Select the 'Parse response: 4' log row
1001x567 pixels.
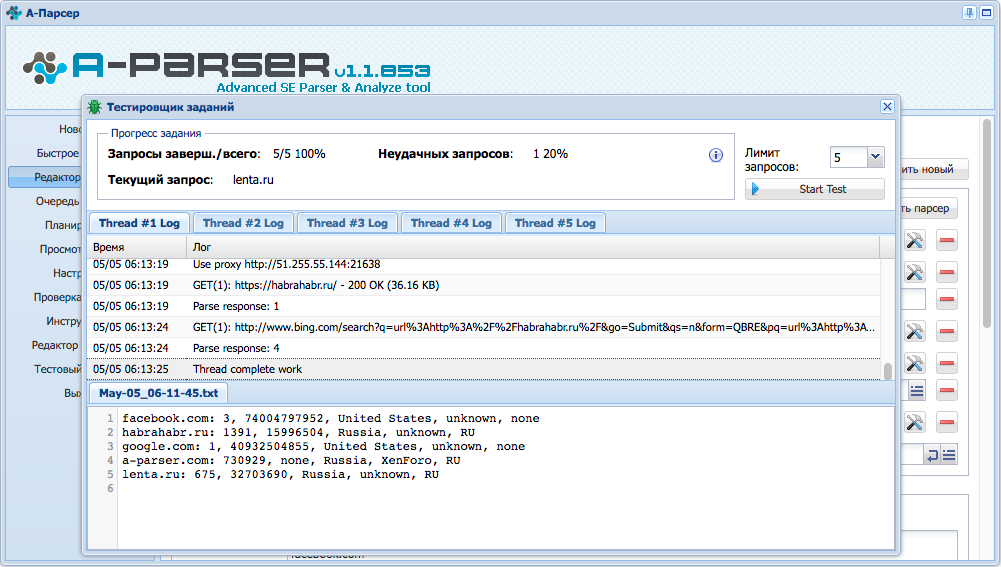pyautogui.click(x=484, y=348)
